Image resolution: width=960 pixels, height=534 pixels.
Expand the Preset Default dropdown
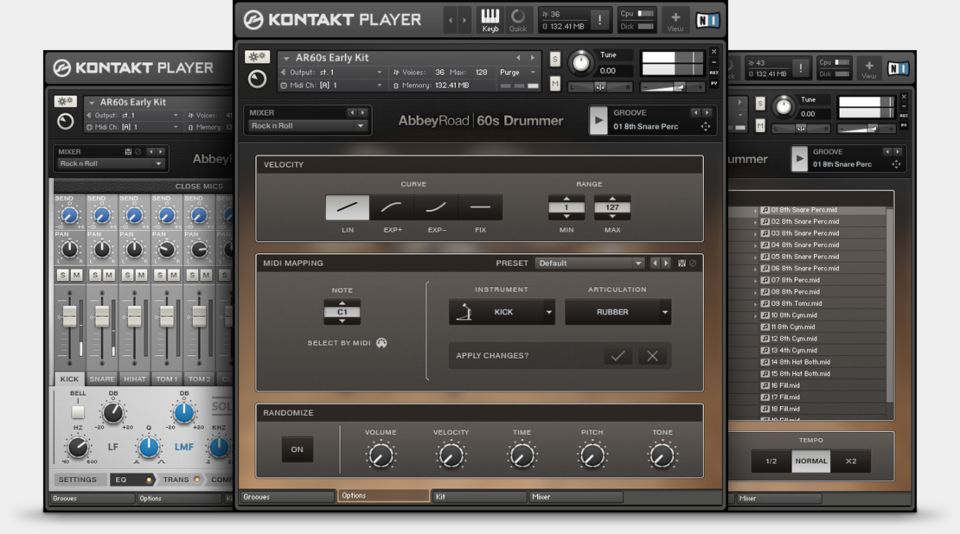tap(589, 263)
